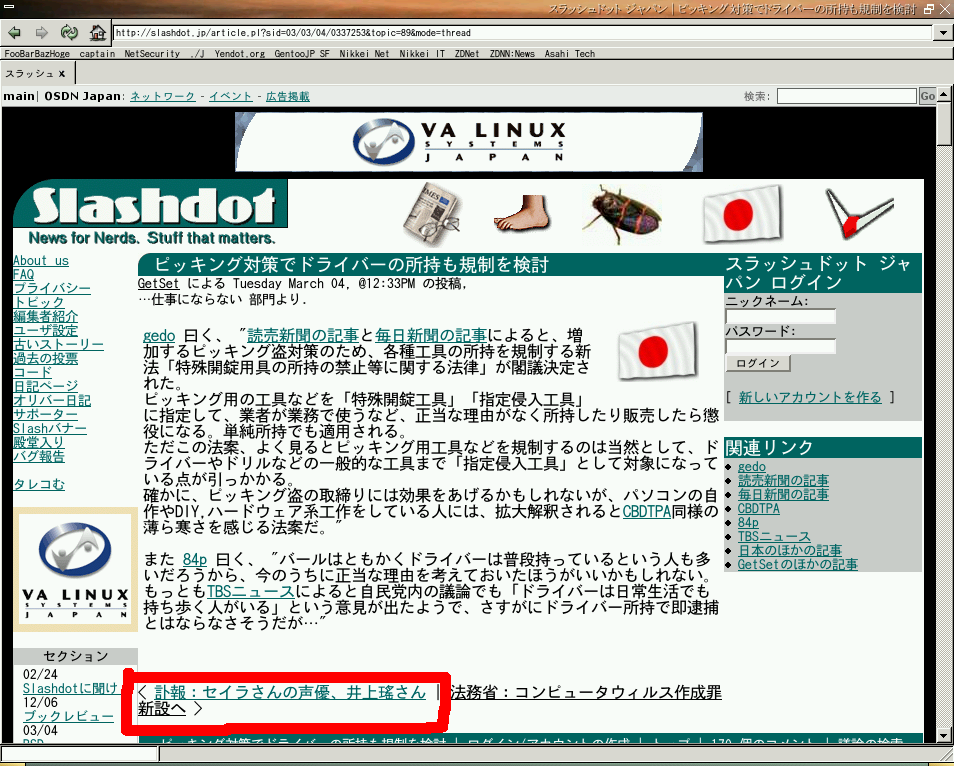Open the 訃報：セイラさんの声優 previous story link
The width and height of the screenshot is (954, 766).
290,692
